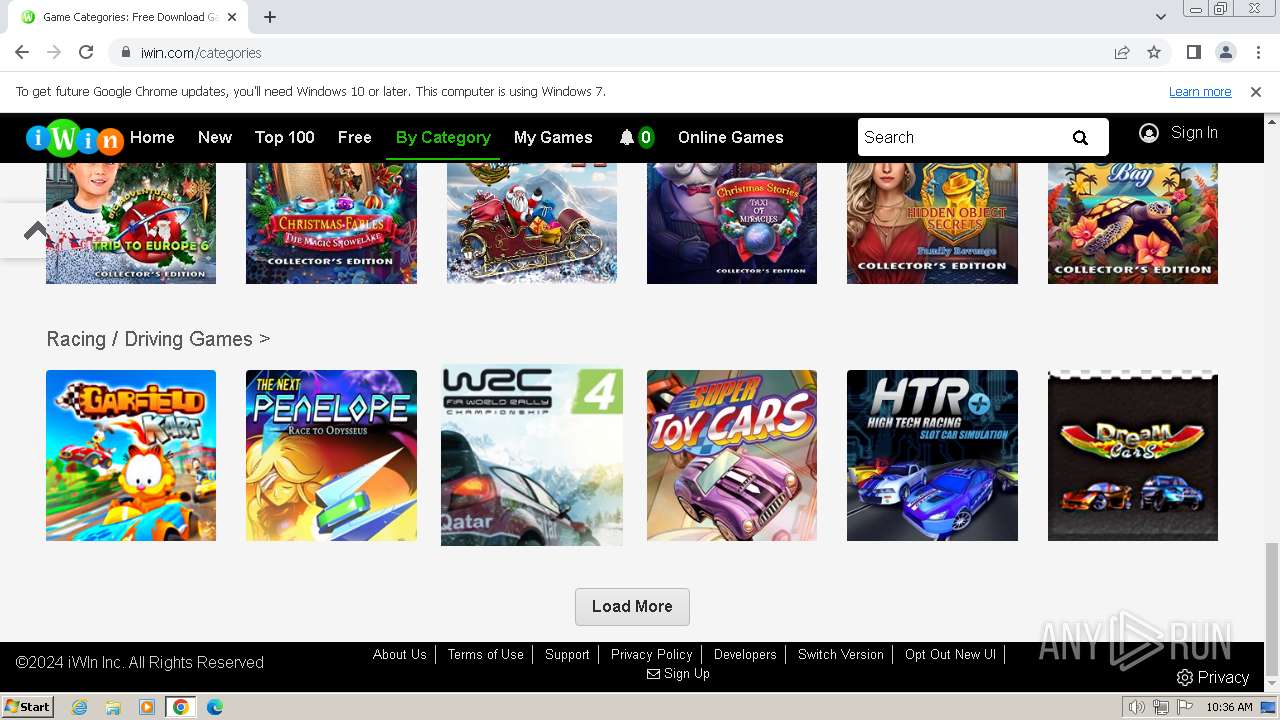Open the Bay turtle Collector's Edition thumbnail
Viewport: 1280px width, 720px height.
tap(1133, 223)
